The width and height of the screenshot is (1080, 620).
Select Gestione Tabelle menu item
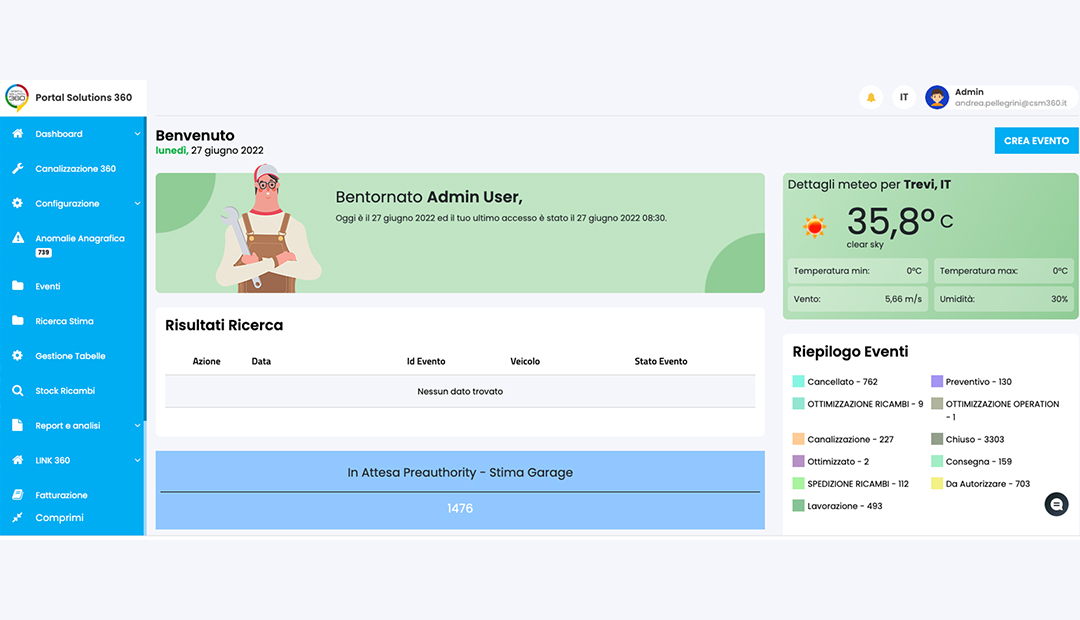click(70, 356)
